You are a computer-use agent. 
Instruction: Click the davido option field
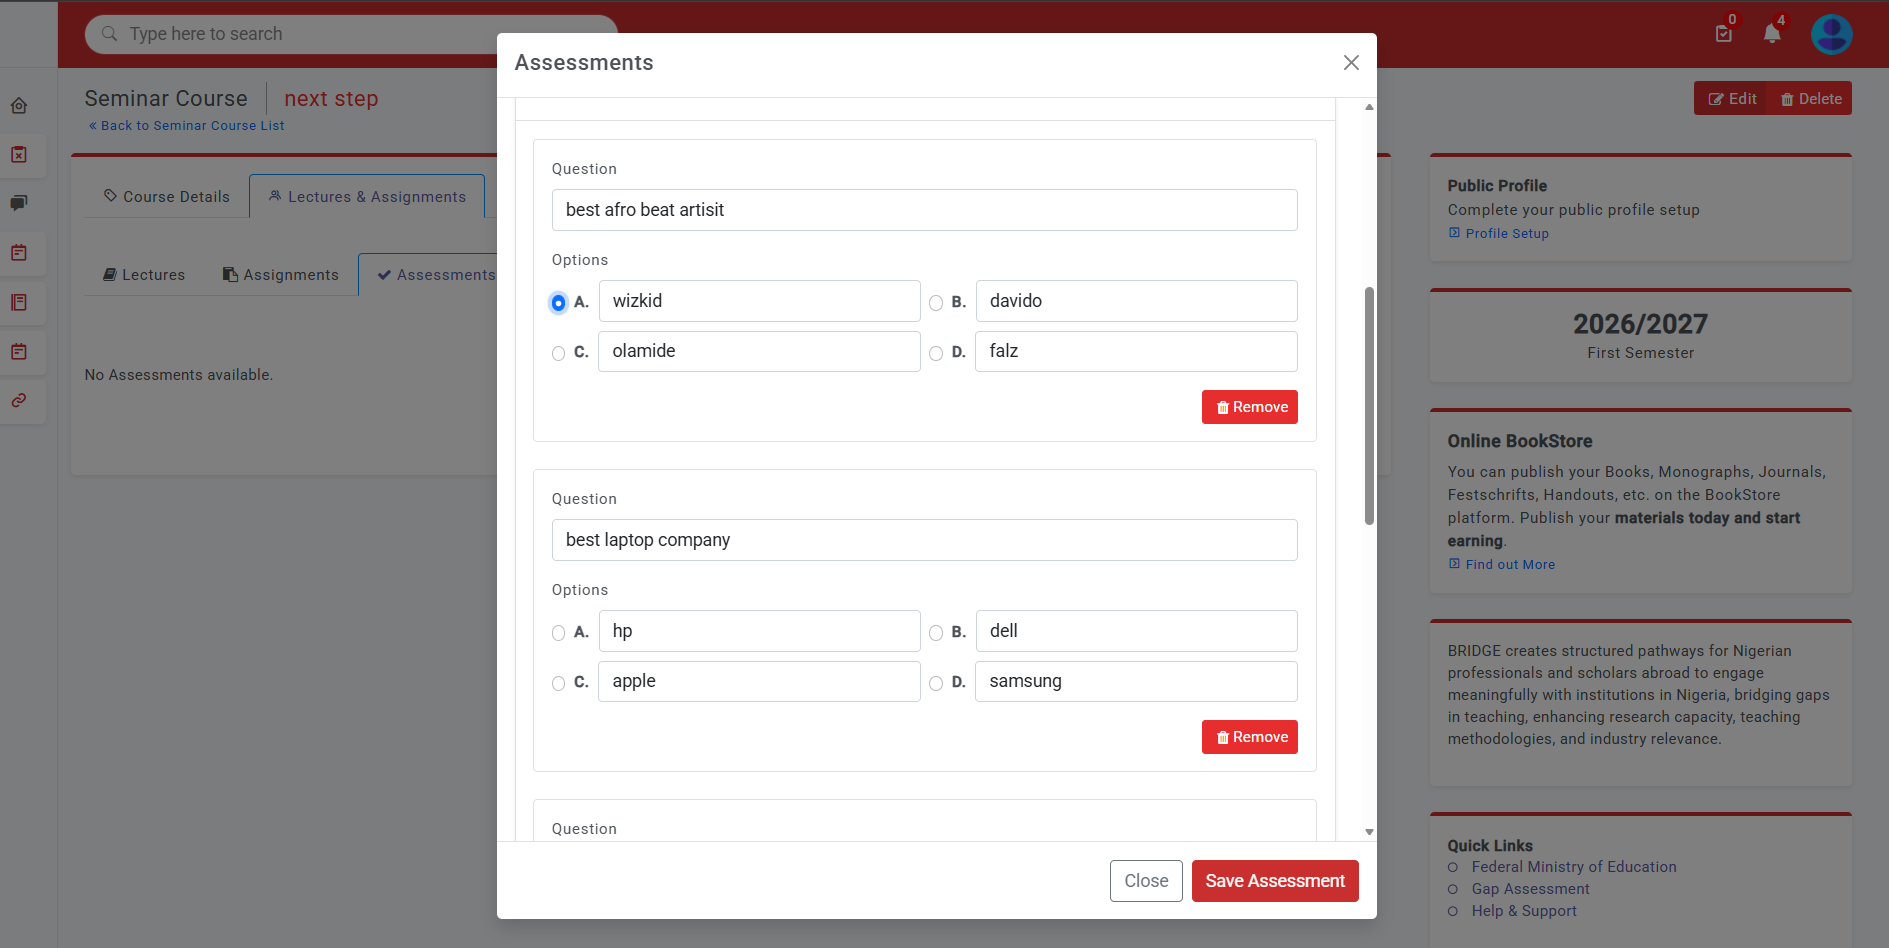pyautogui.click(x=1137, y=301)
